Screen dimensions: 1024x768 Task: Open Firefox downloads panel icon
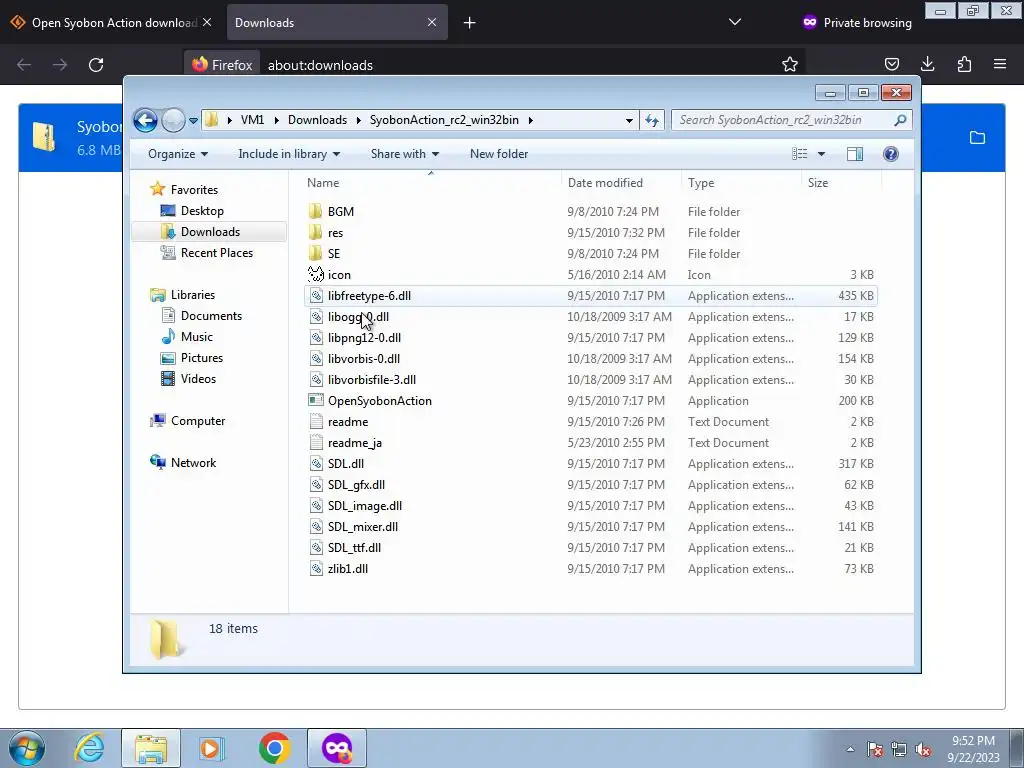click(927, 64)
